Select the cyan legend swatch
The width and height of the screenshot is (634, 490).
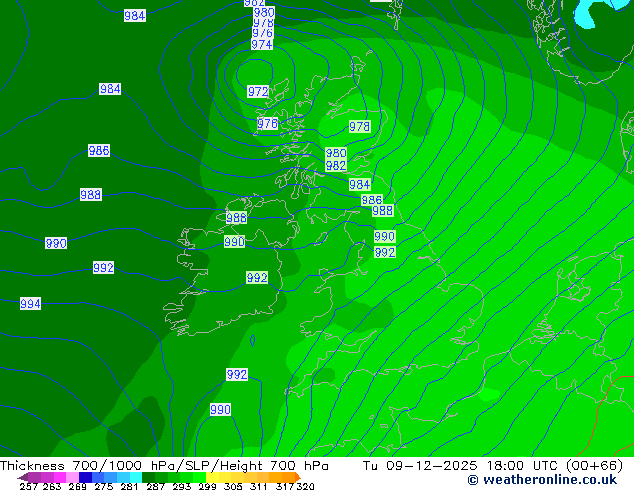point(136,477)
